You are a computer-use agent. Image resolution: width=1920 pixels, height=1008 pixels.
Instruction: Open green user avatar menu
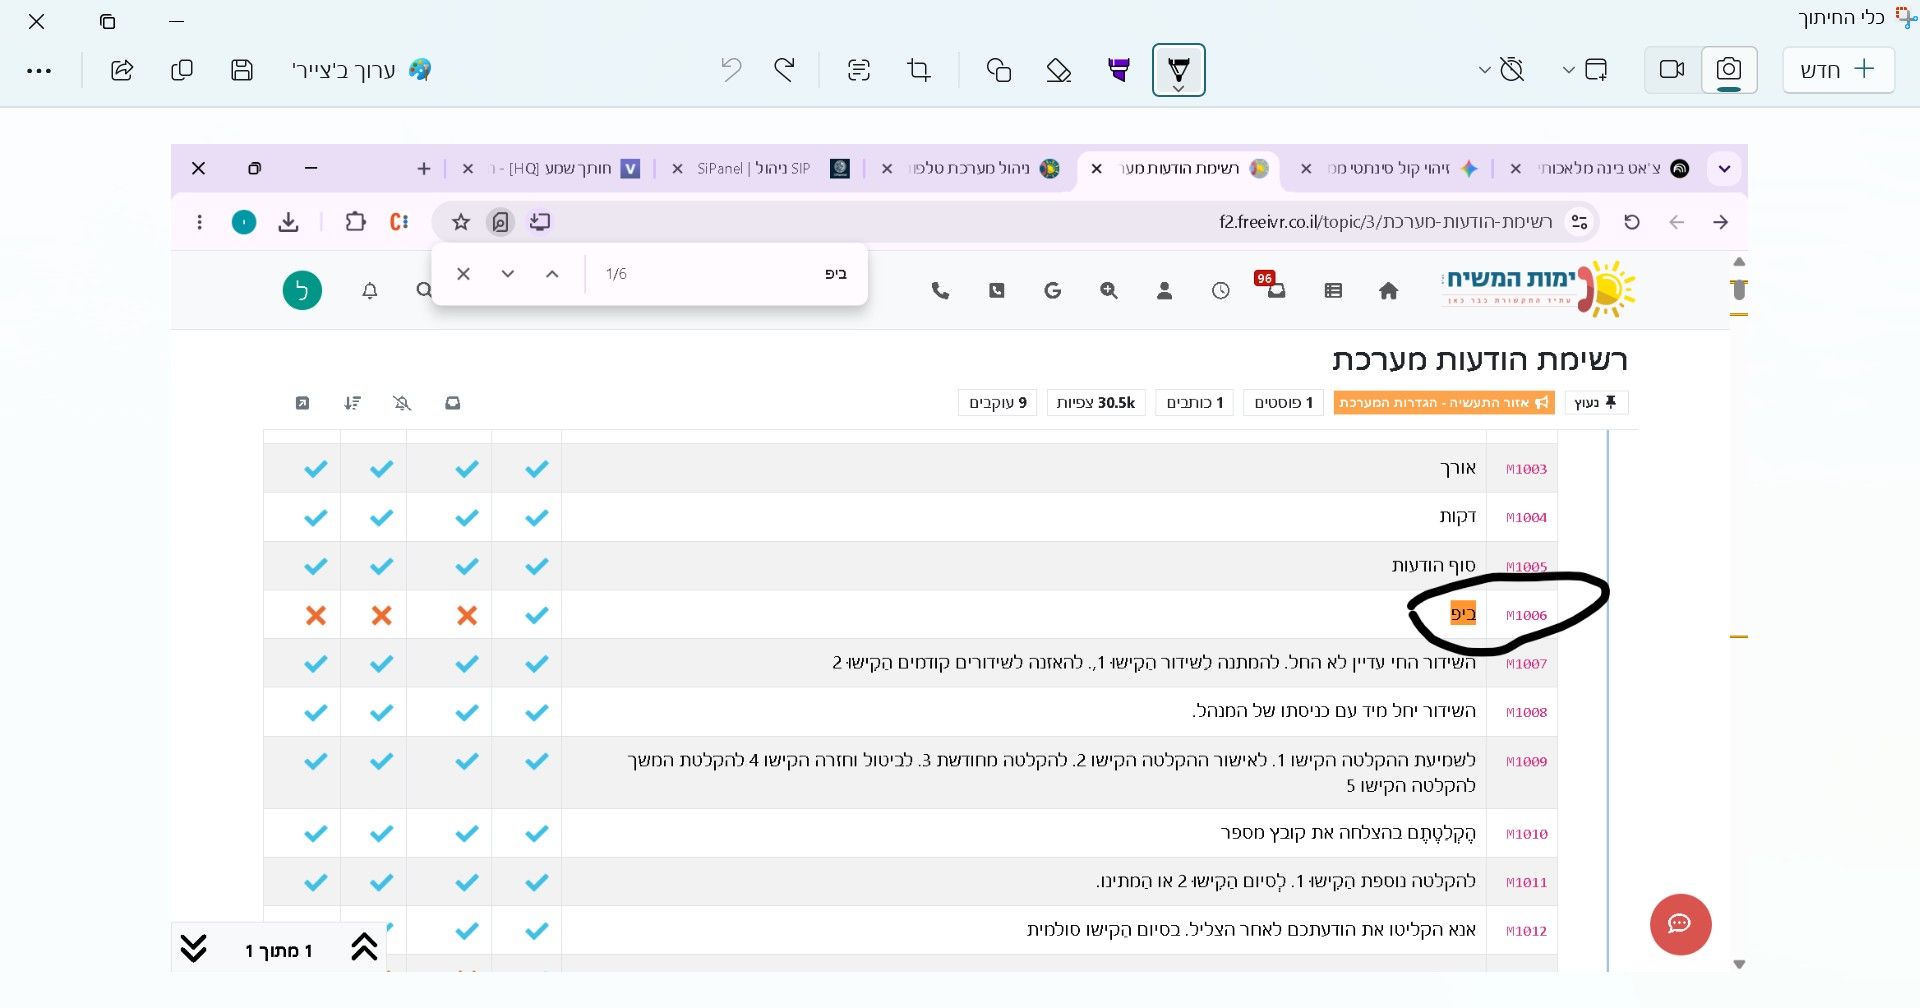click(x=302, y=291)
